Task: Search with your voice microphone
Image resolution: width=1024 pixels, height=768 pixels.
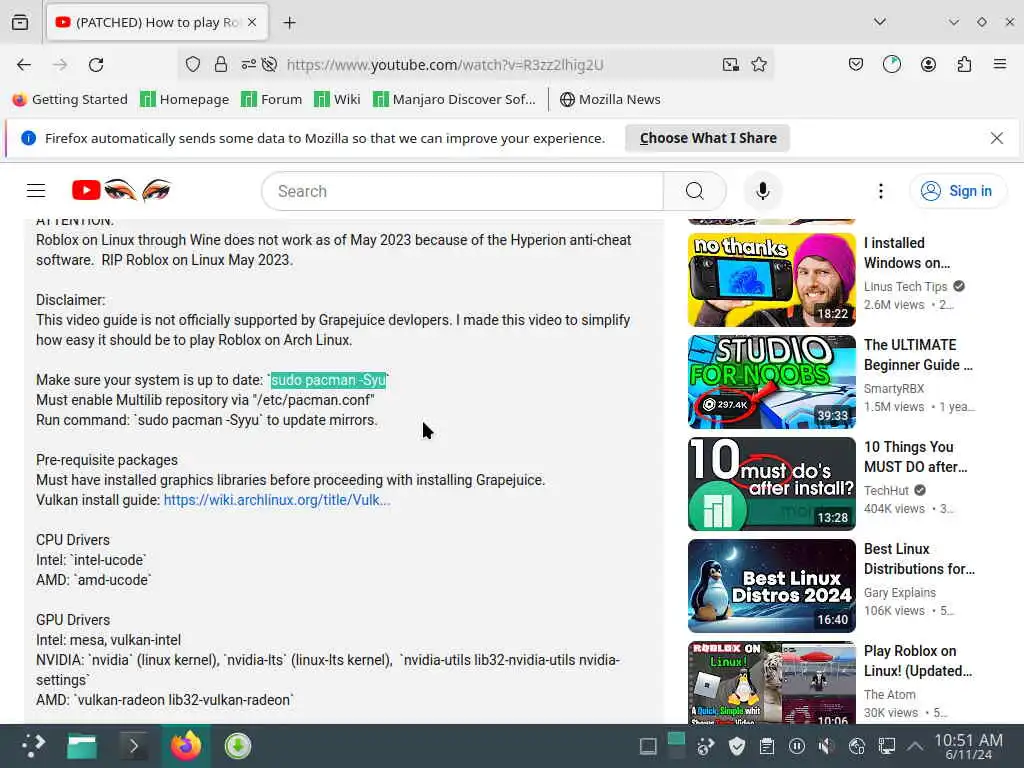Action: (762, 191)
